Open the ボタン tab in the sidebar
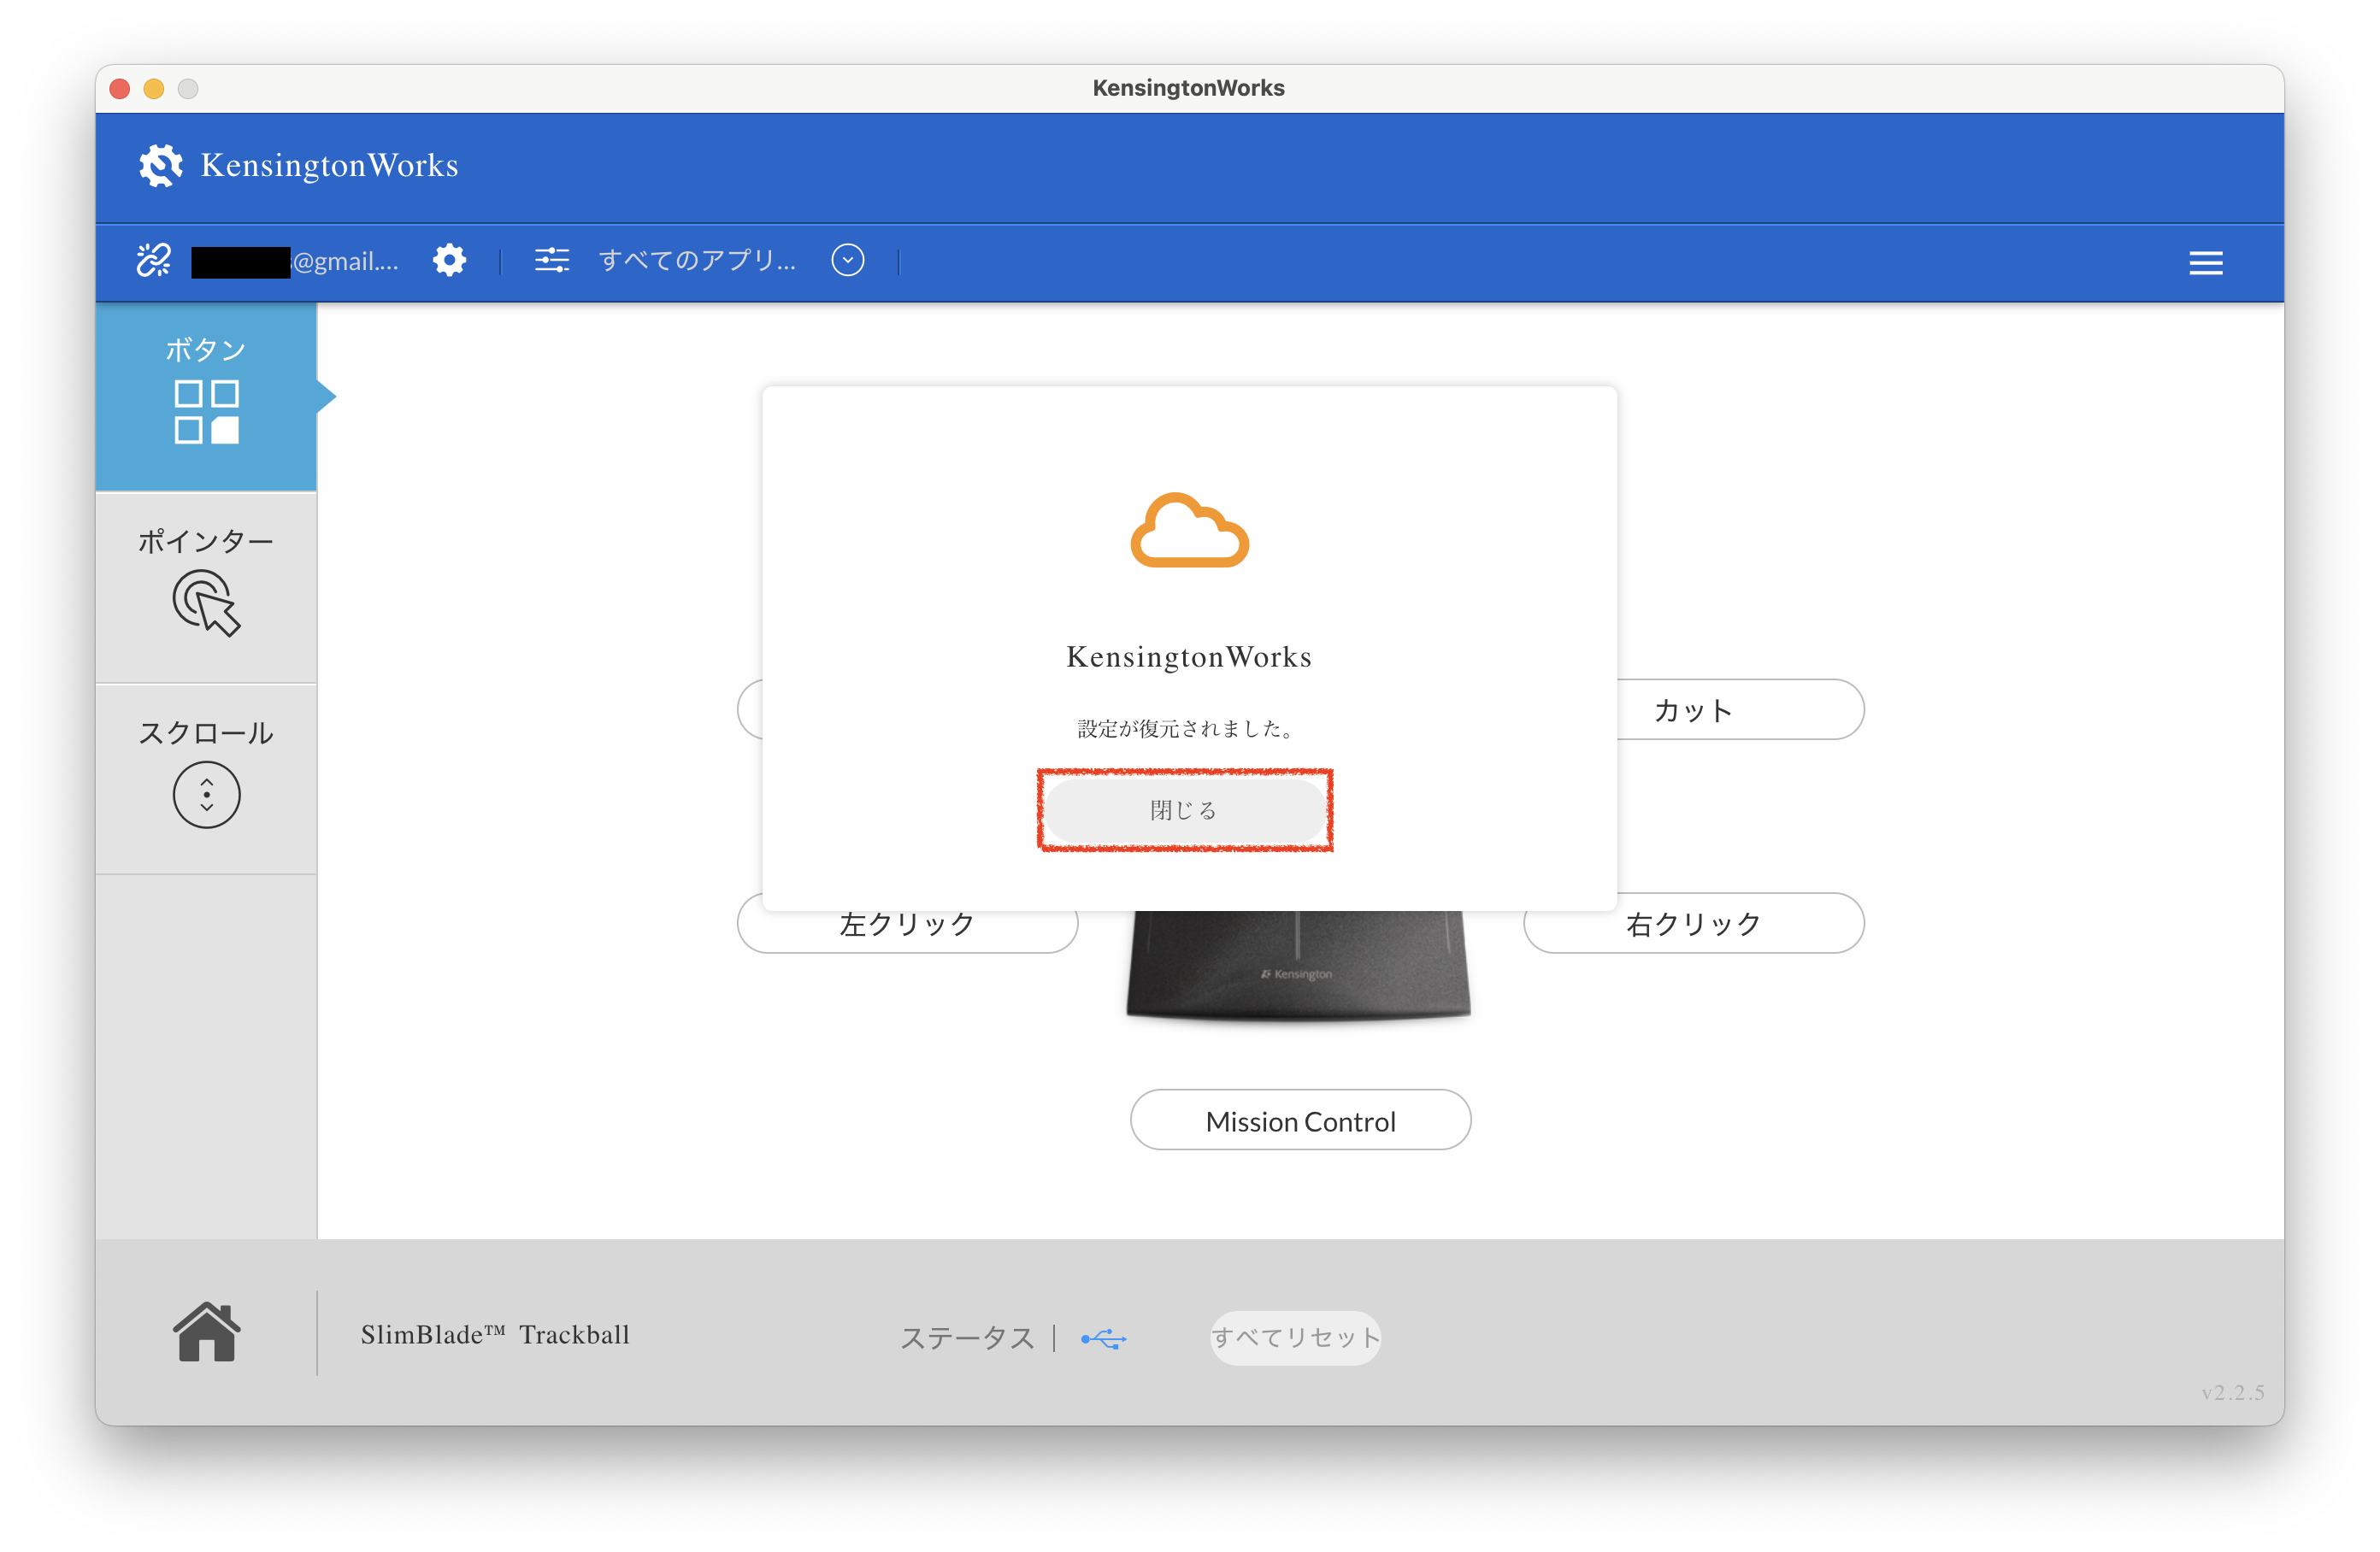Screen dimensions: 2380x1552 click(x=206, y=397)
